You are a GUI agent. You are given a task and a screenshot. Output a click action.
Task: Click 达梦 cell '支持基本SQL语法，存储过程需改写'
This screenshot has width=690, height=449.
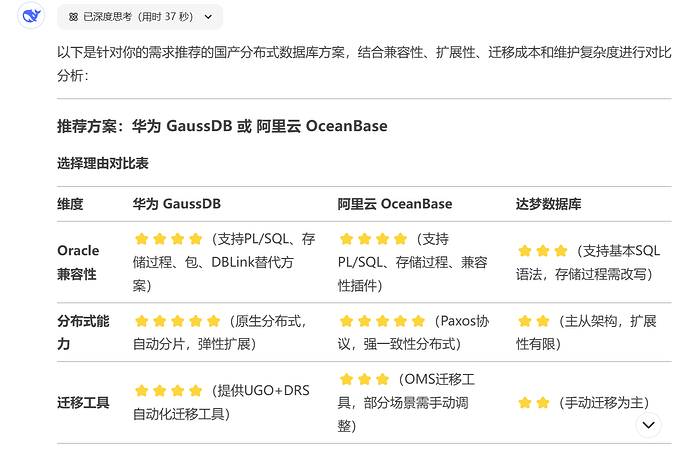click(x=588, y=262)
